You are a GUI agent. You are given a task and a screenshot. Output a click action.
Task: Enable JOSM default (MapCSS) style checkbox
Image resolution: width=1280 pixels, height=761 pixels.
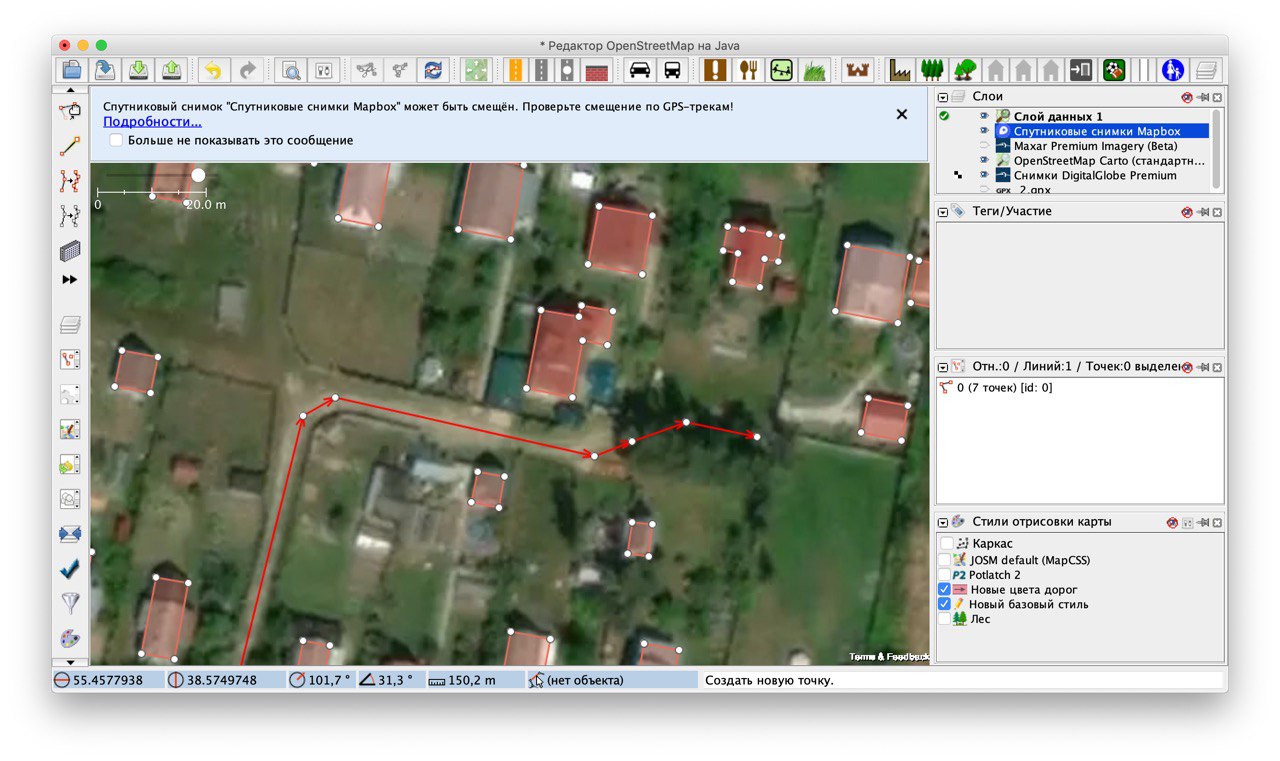(945, 559)
